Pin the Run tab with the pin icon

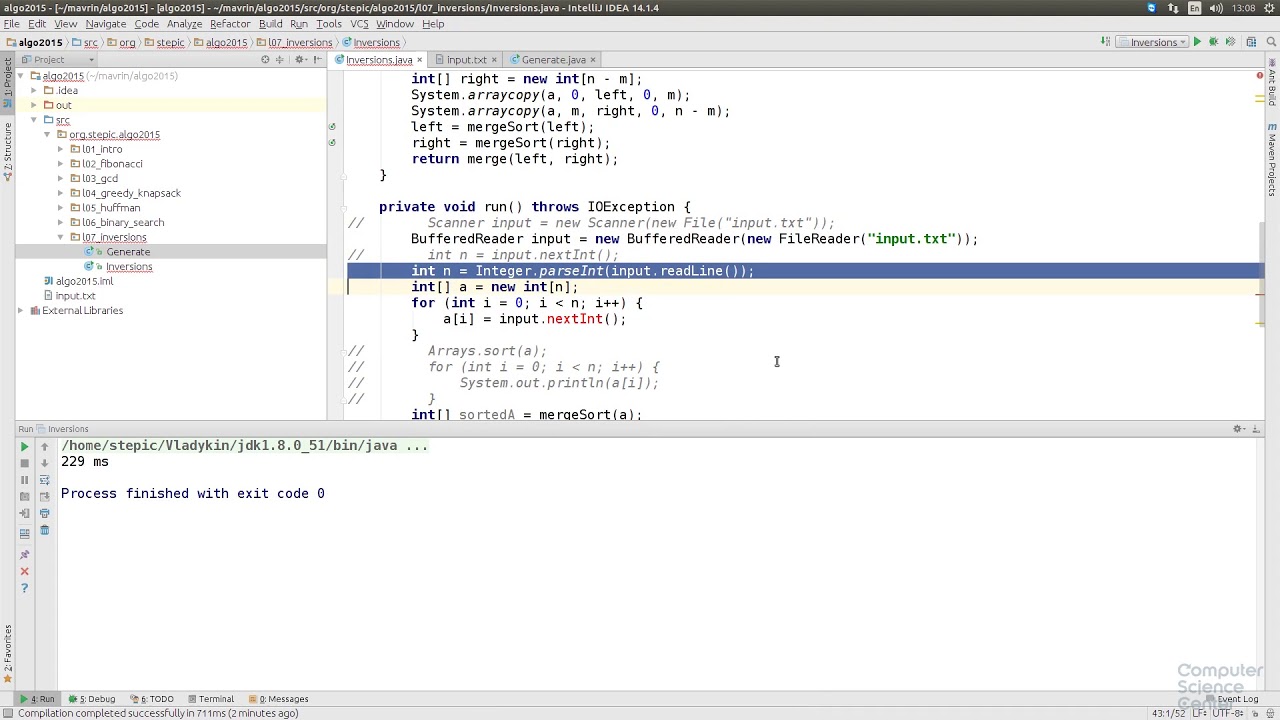click(24, 555)
